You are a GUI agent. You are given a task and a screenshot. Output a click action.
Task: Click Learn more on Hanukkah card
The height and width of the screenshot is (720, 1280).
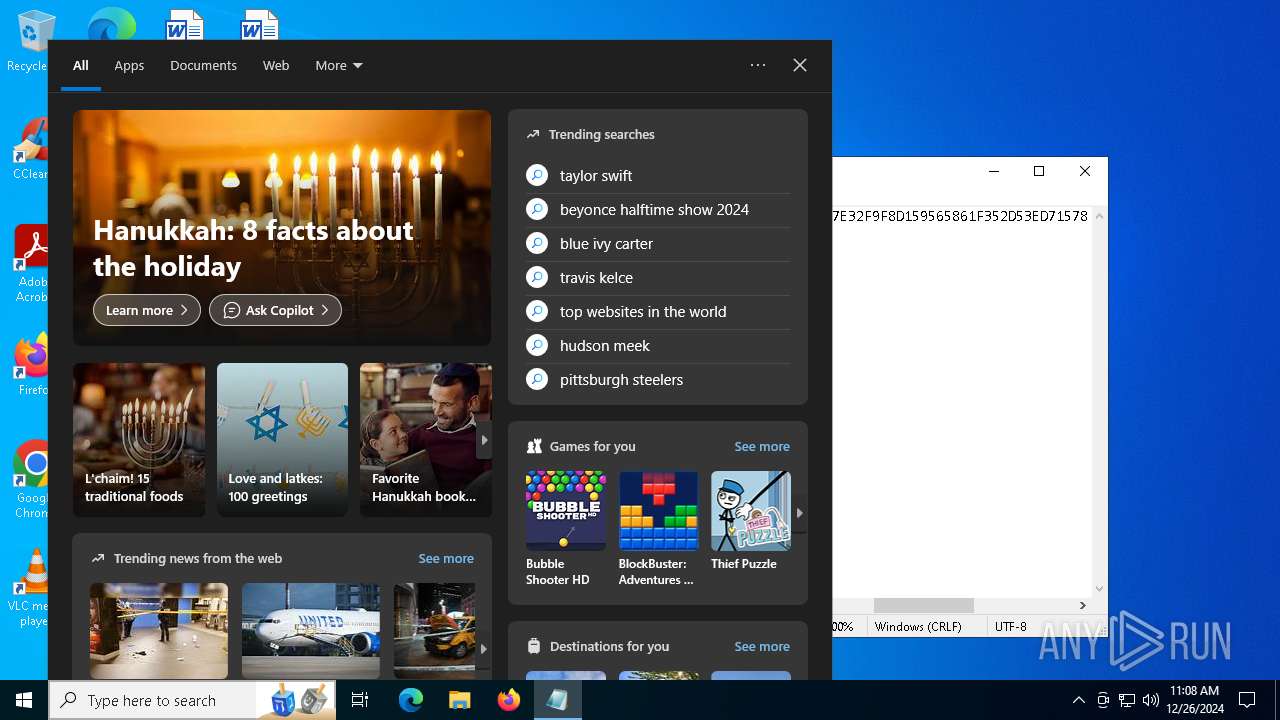[147, 310]
